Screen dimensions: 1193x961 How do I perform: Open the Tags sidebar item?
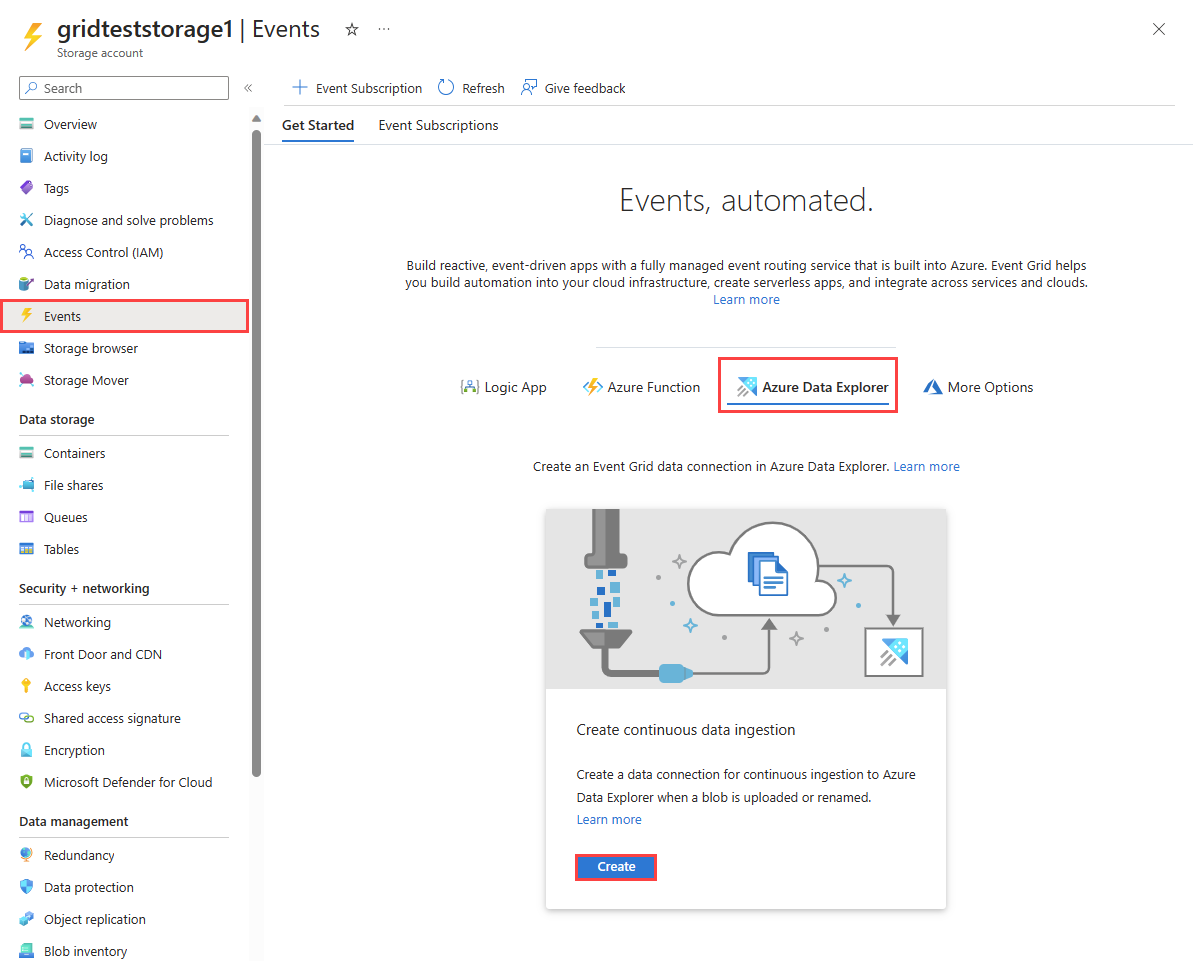click(x=56, y=188)
